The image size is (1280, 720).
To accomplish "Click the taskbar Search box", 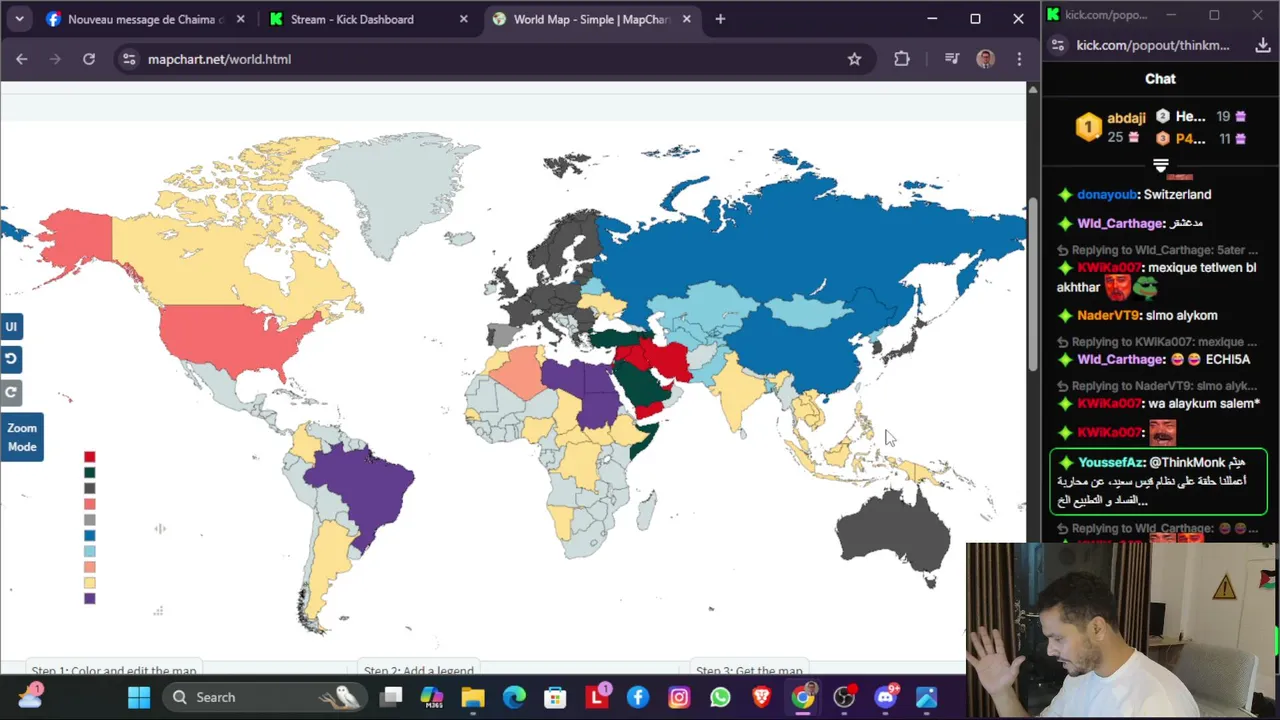I will point(266,697).
